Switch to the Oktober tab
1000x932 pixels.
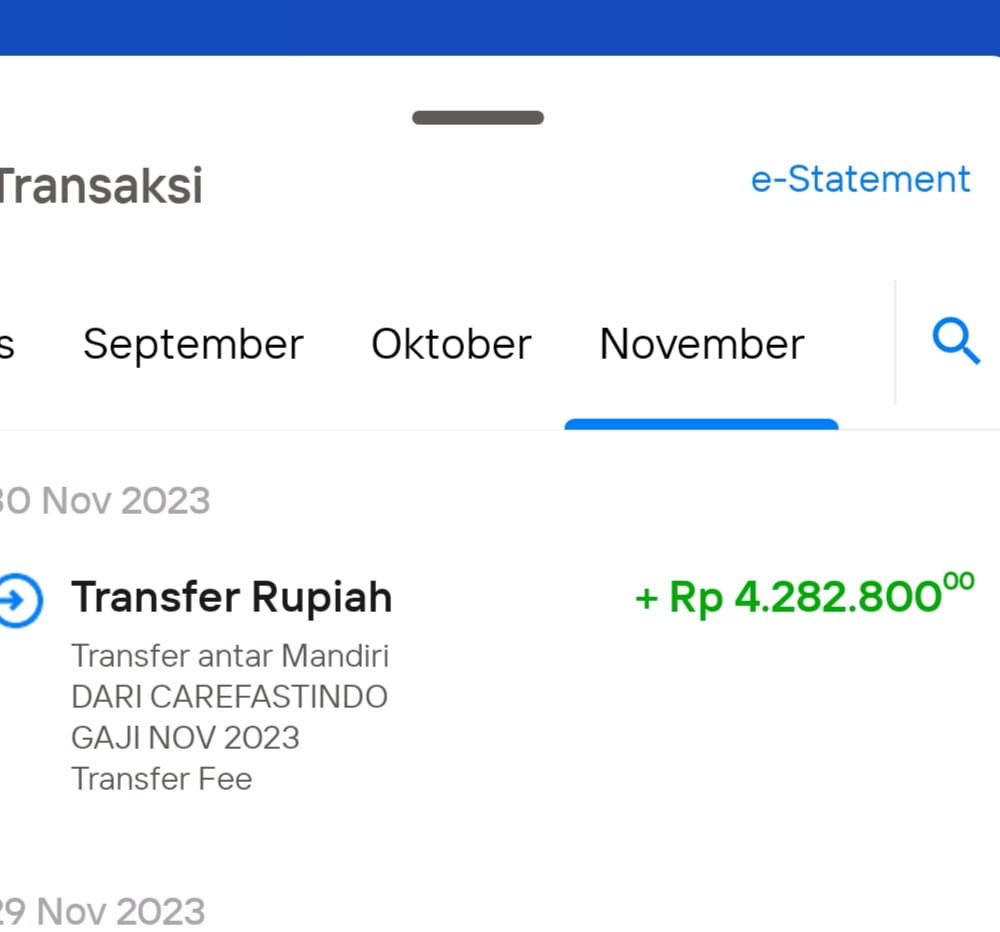pyautogui.click(x=451, y=344)
